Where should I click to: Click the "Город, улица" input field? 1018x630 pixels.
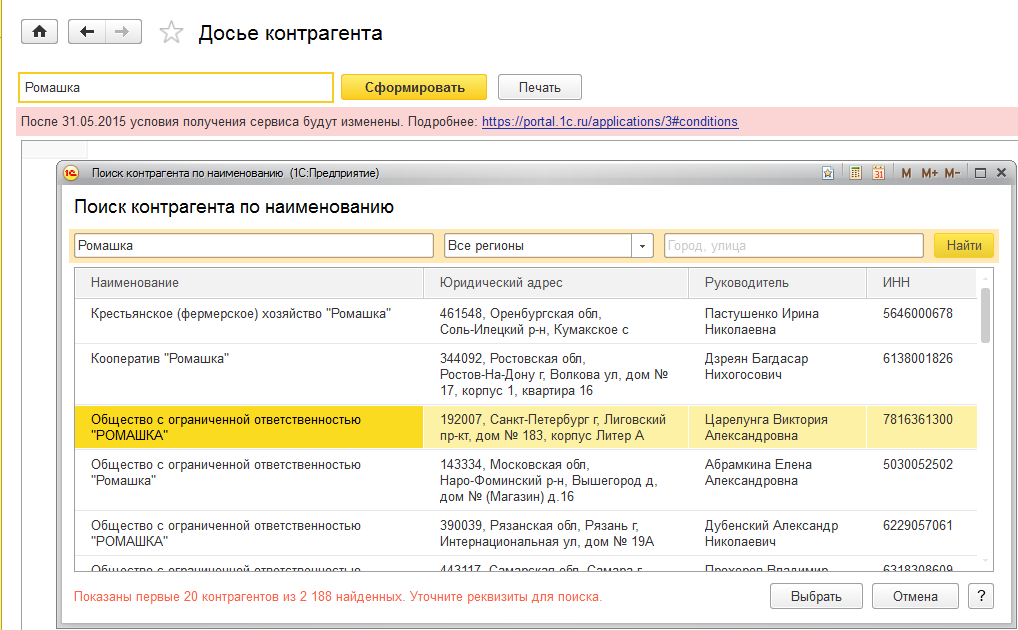click(x=793, y=245)
